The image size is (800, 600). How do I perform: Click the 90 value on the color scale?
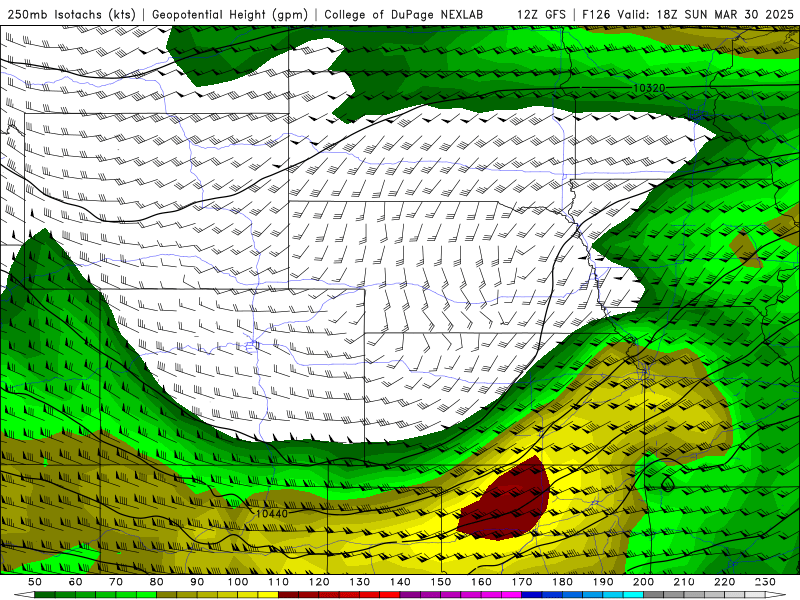[x=197, y=582]
